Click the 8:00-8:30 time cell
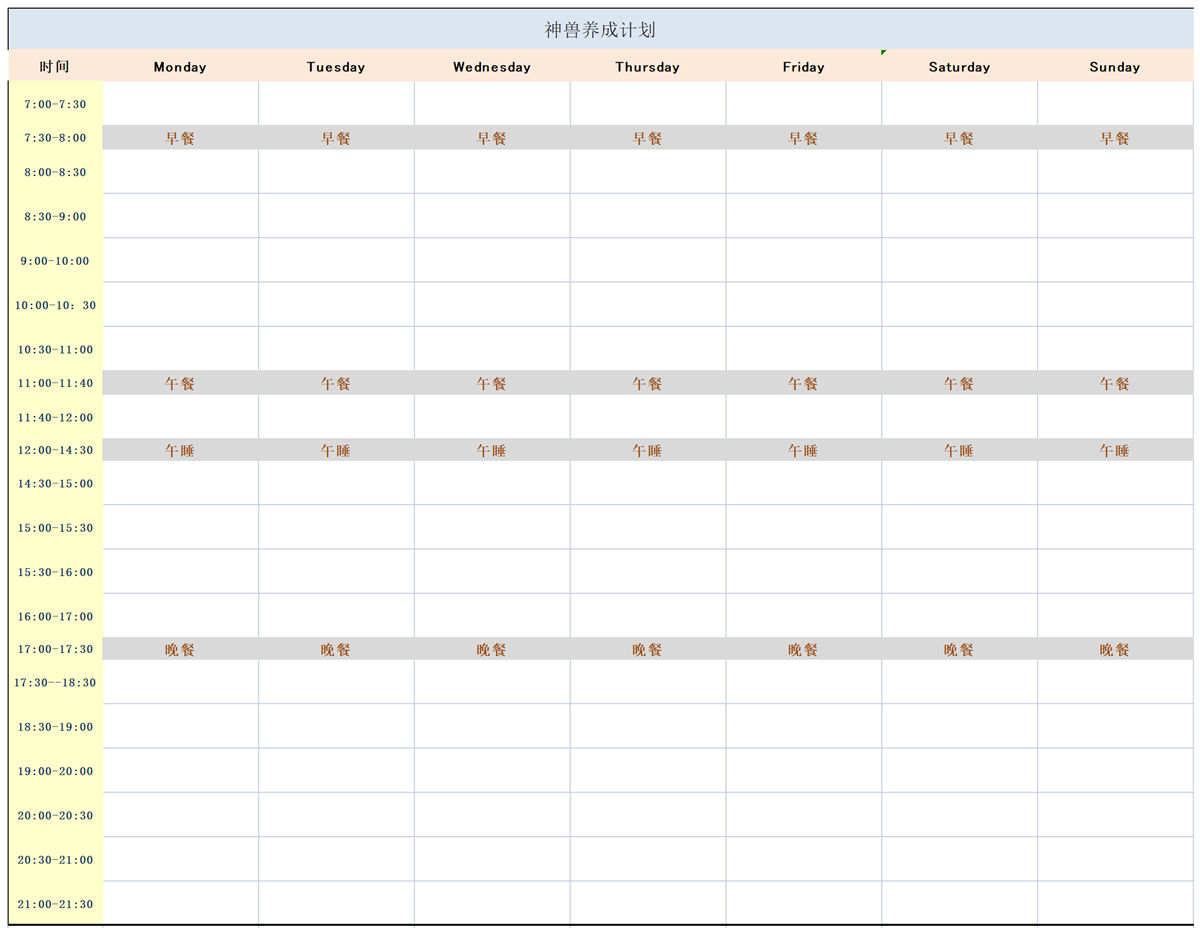1200x928 pixels. tap(55, 172)
